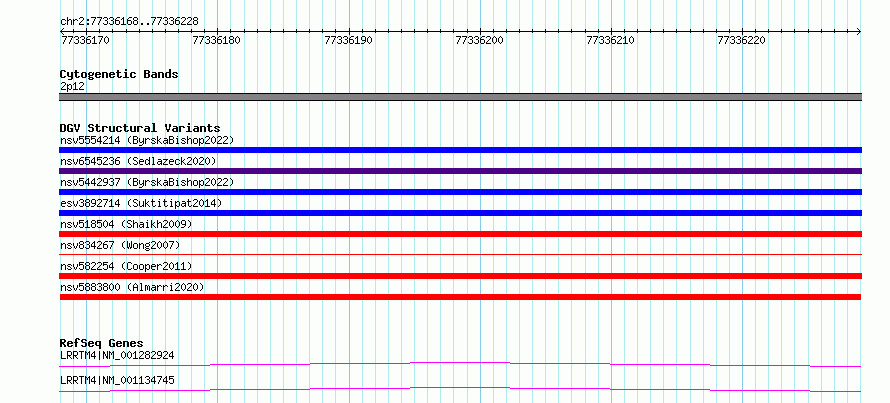Screen dimensions: 890x403
Task: Click the nsv5554214 (ByrskaBishop2022) variant label
Action: pyautogui.click(x=147, y=140)
